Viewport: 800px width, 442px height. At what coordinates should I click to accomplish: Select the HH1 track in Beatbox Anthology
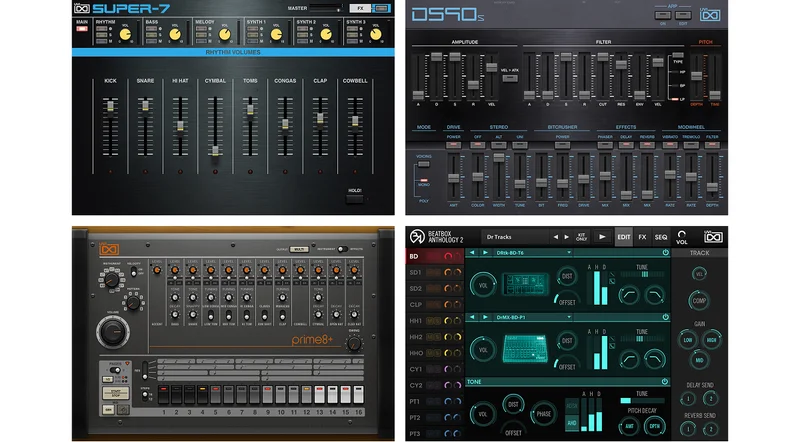click(435, 321)
